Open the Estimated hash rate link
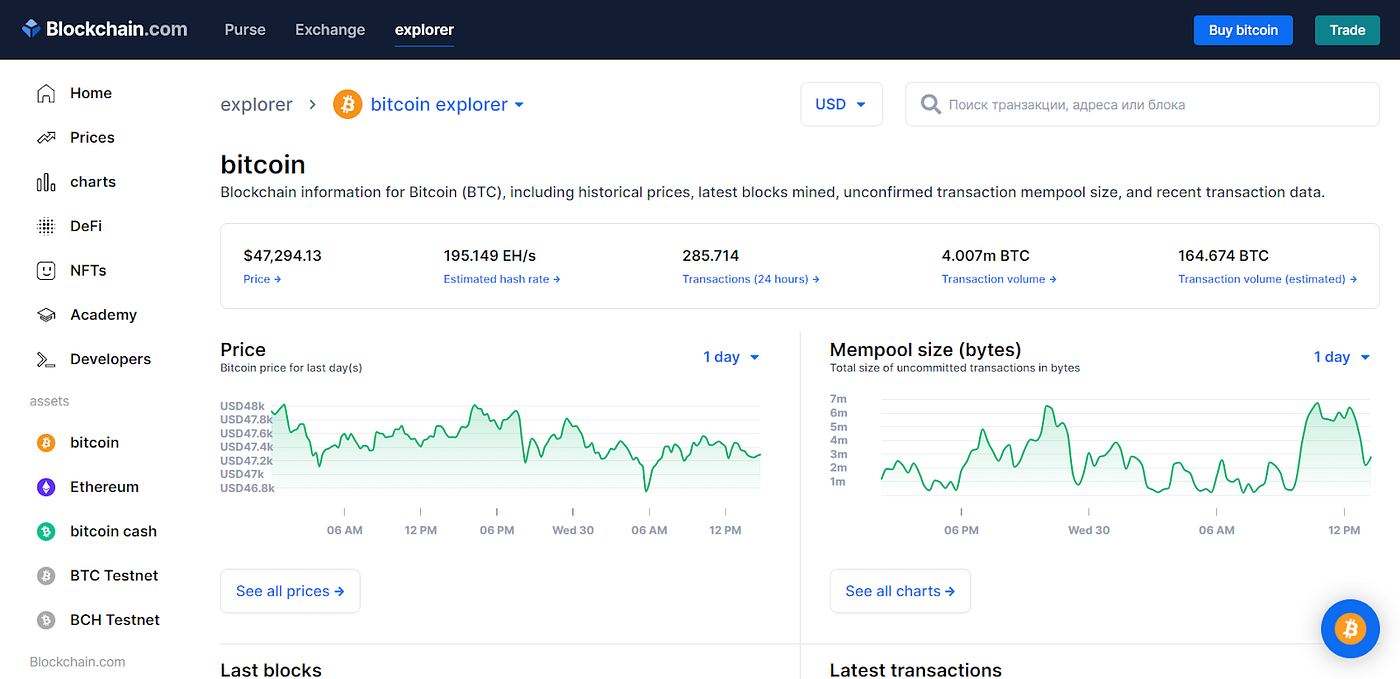Viewport: 1400px width, 679px height. coord(502,279)
